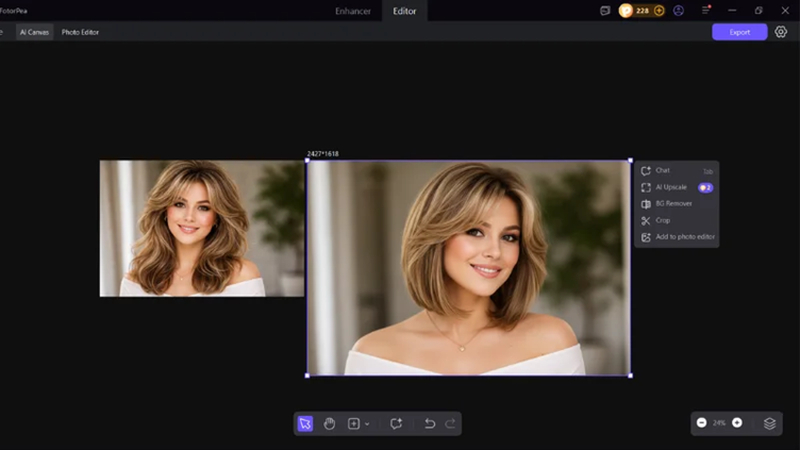Undo the last action
The height and width of the screenshot is (450, 800).
[430, 423]
